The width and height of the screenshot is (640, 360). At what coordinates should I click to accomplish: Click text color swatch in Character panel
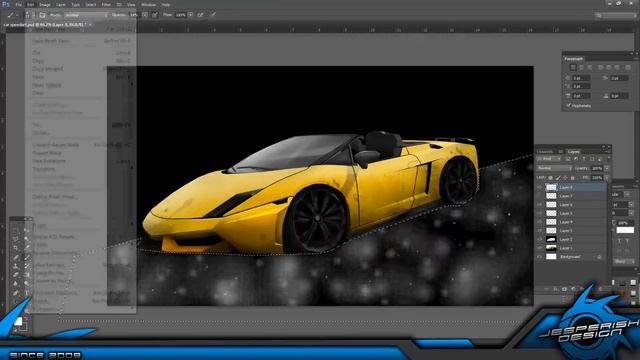tap(625, 231)
